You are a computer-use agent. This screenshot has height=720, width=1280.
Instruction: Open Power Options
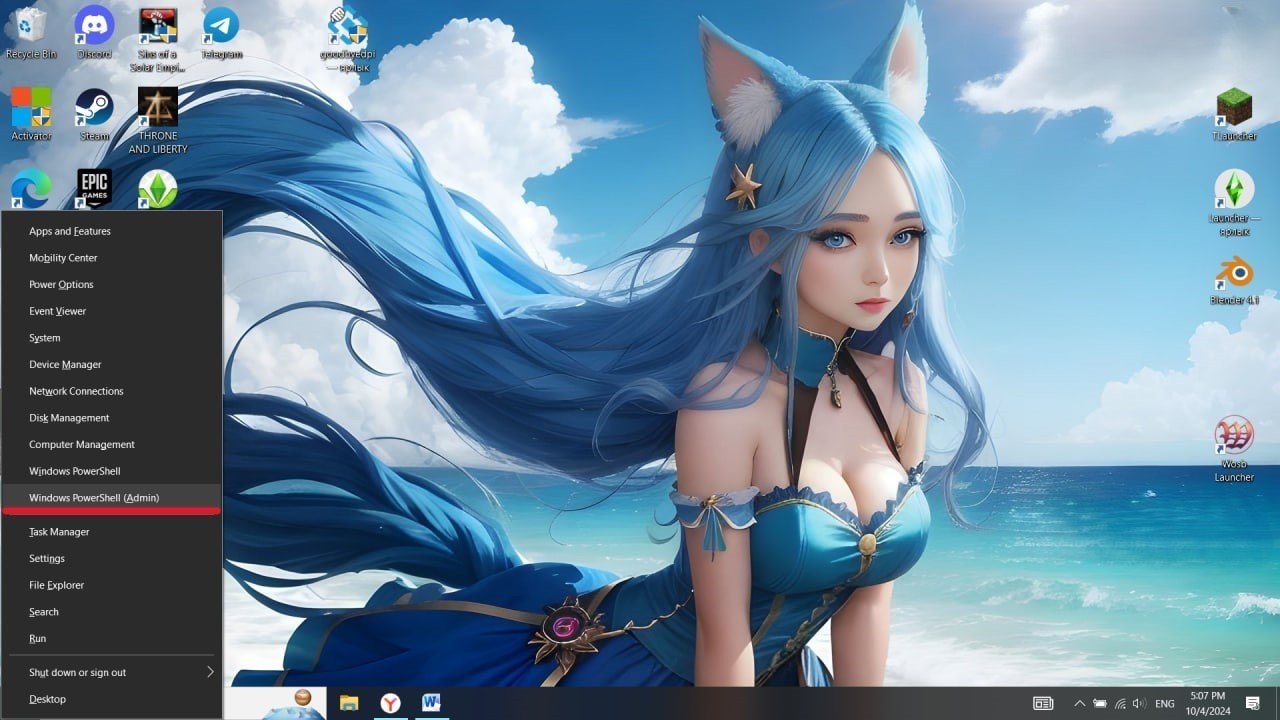(x=112, y=284)
